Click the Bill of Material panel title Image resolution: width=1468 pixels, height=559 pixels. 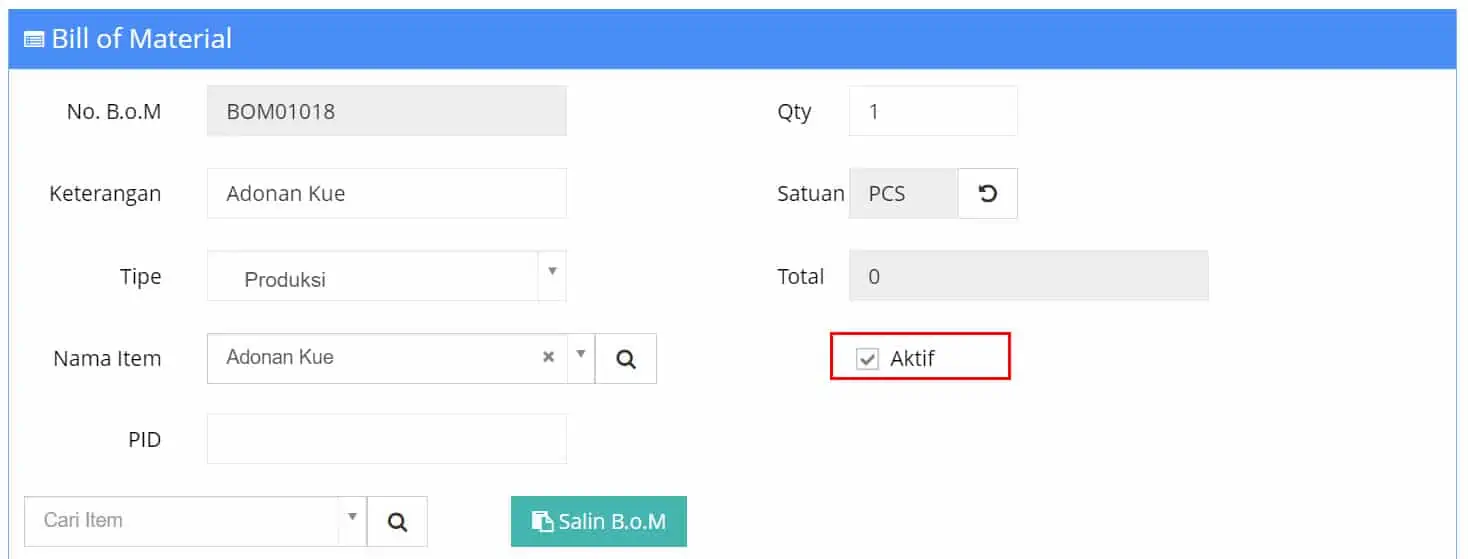coord(141,39)
